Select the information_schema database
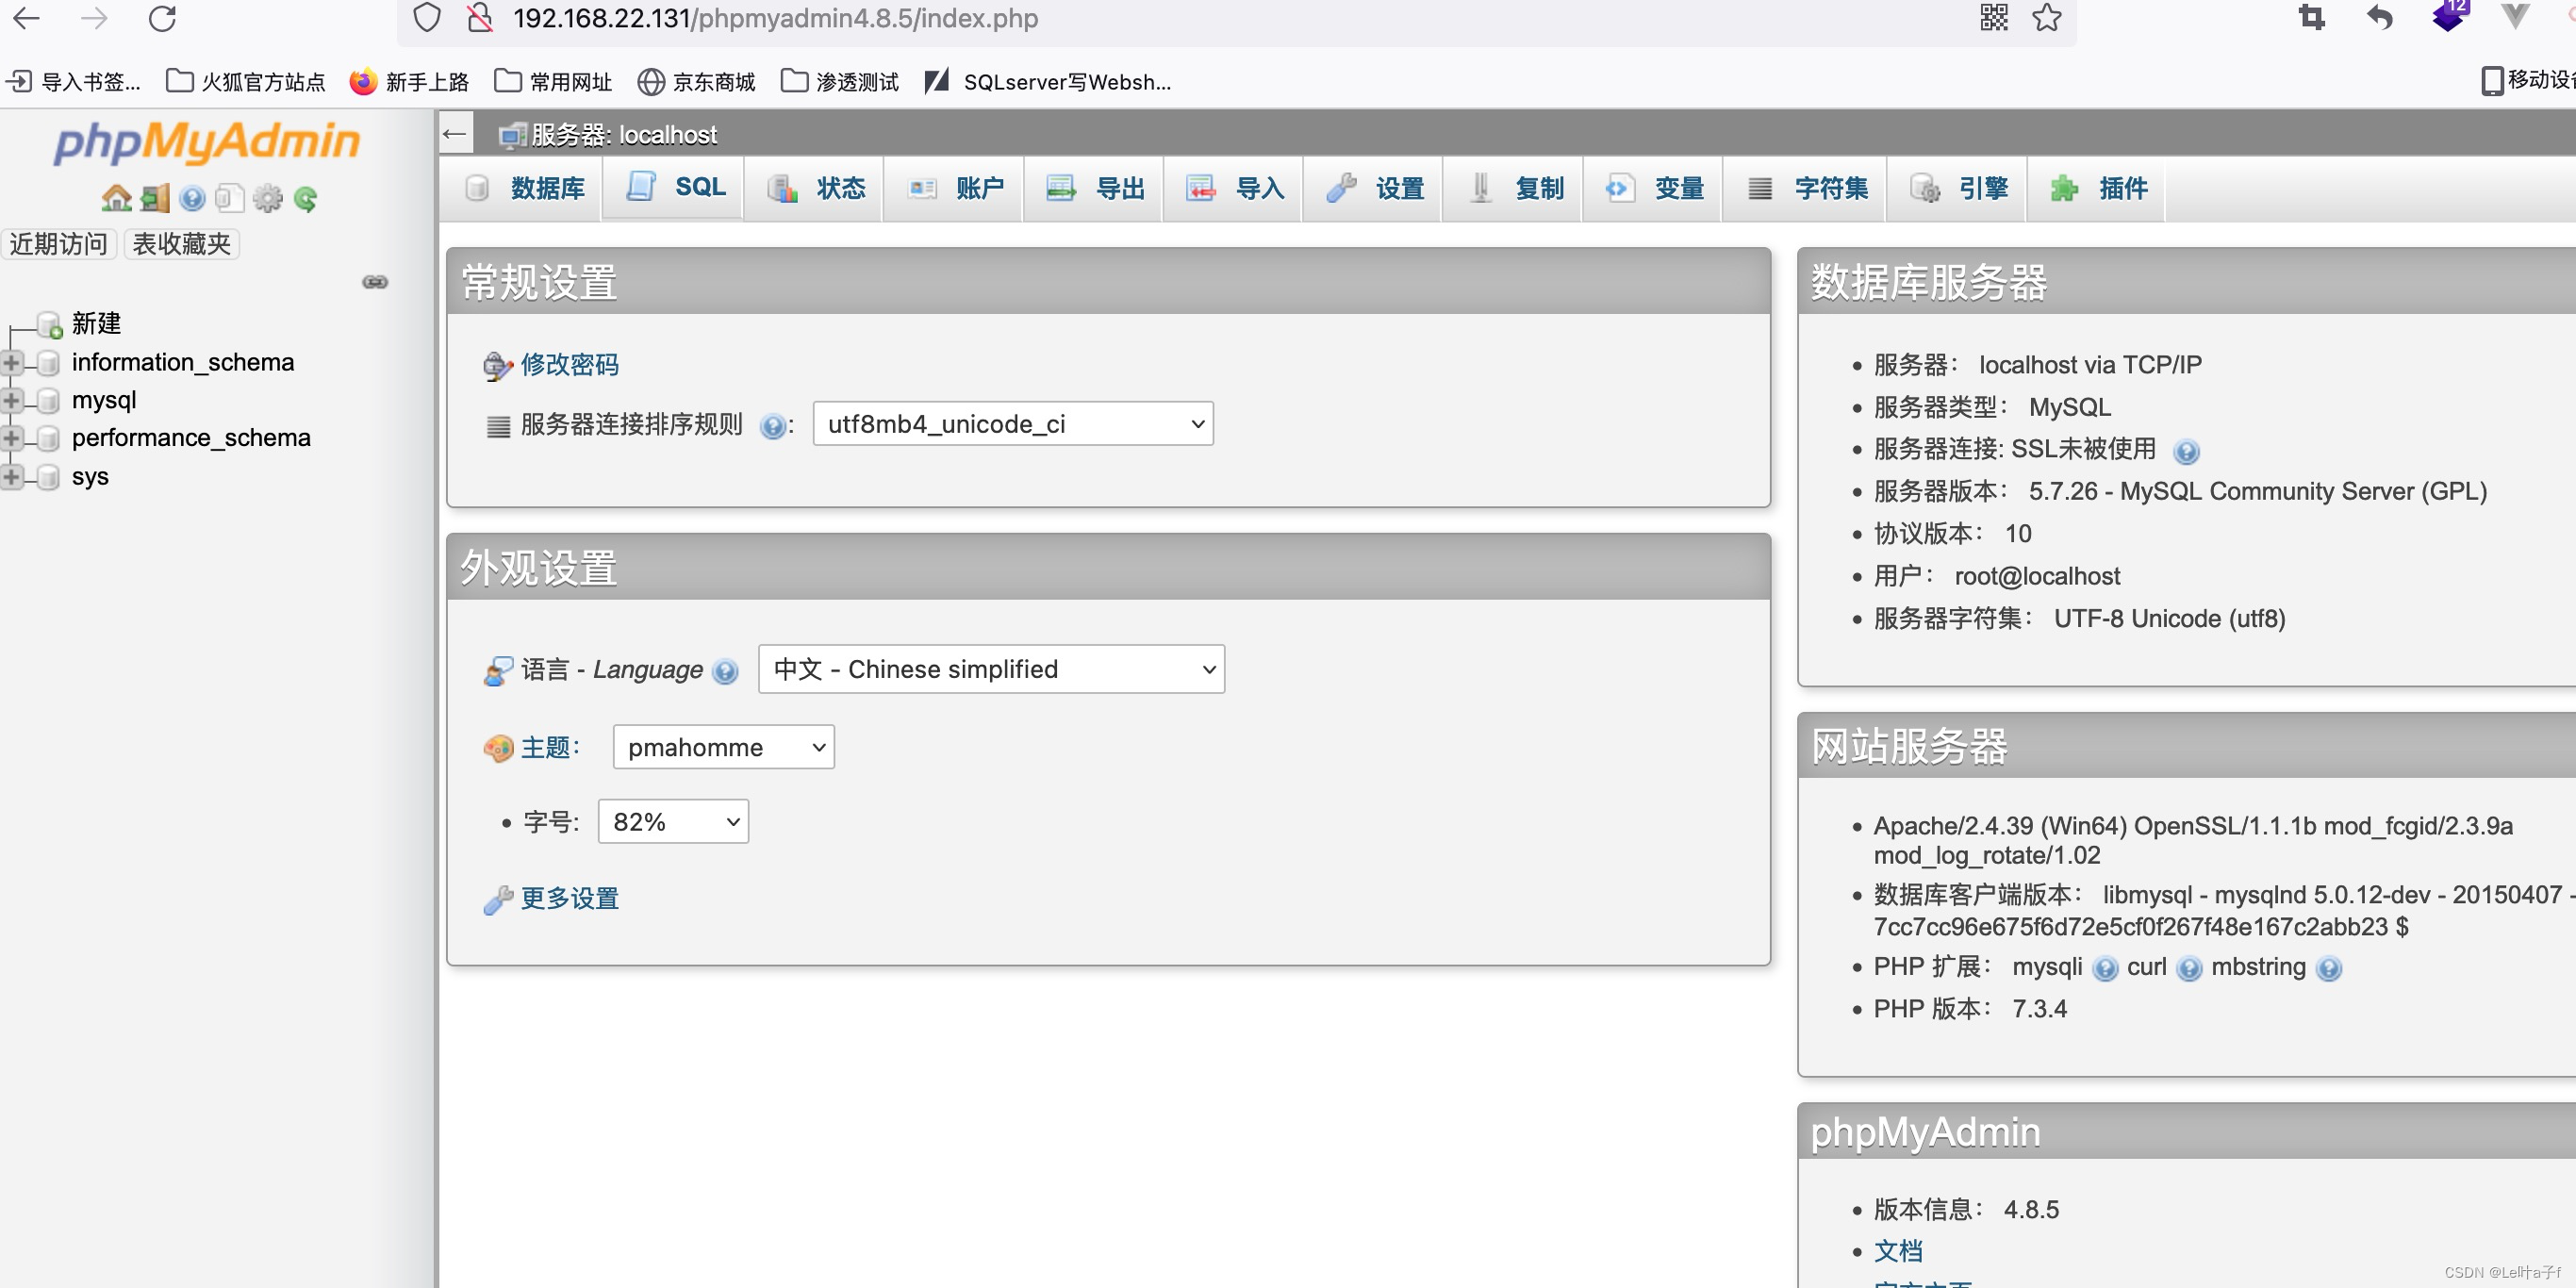 (x=183, y=362)
